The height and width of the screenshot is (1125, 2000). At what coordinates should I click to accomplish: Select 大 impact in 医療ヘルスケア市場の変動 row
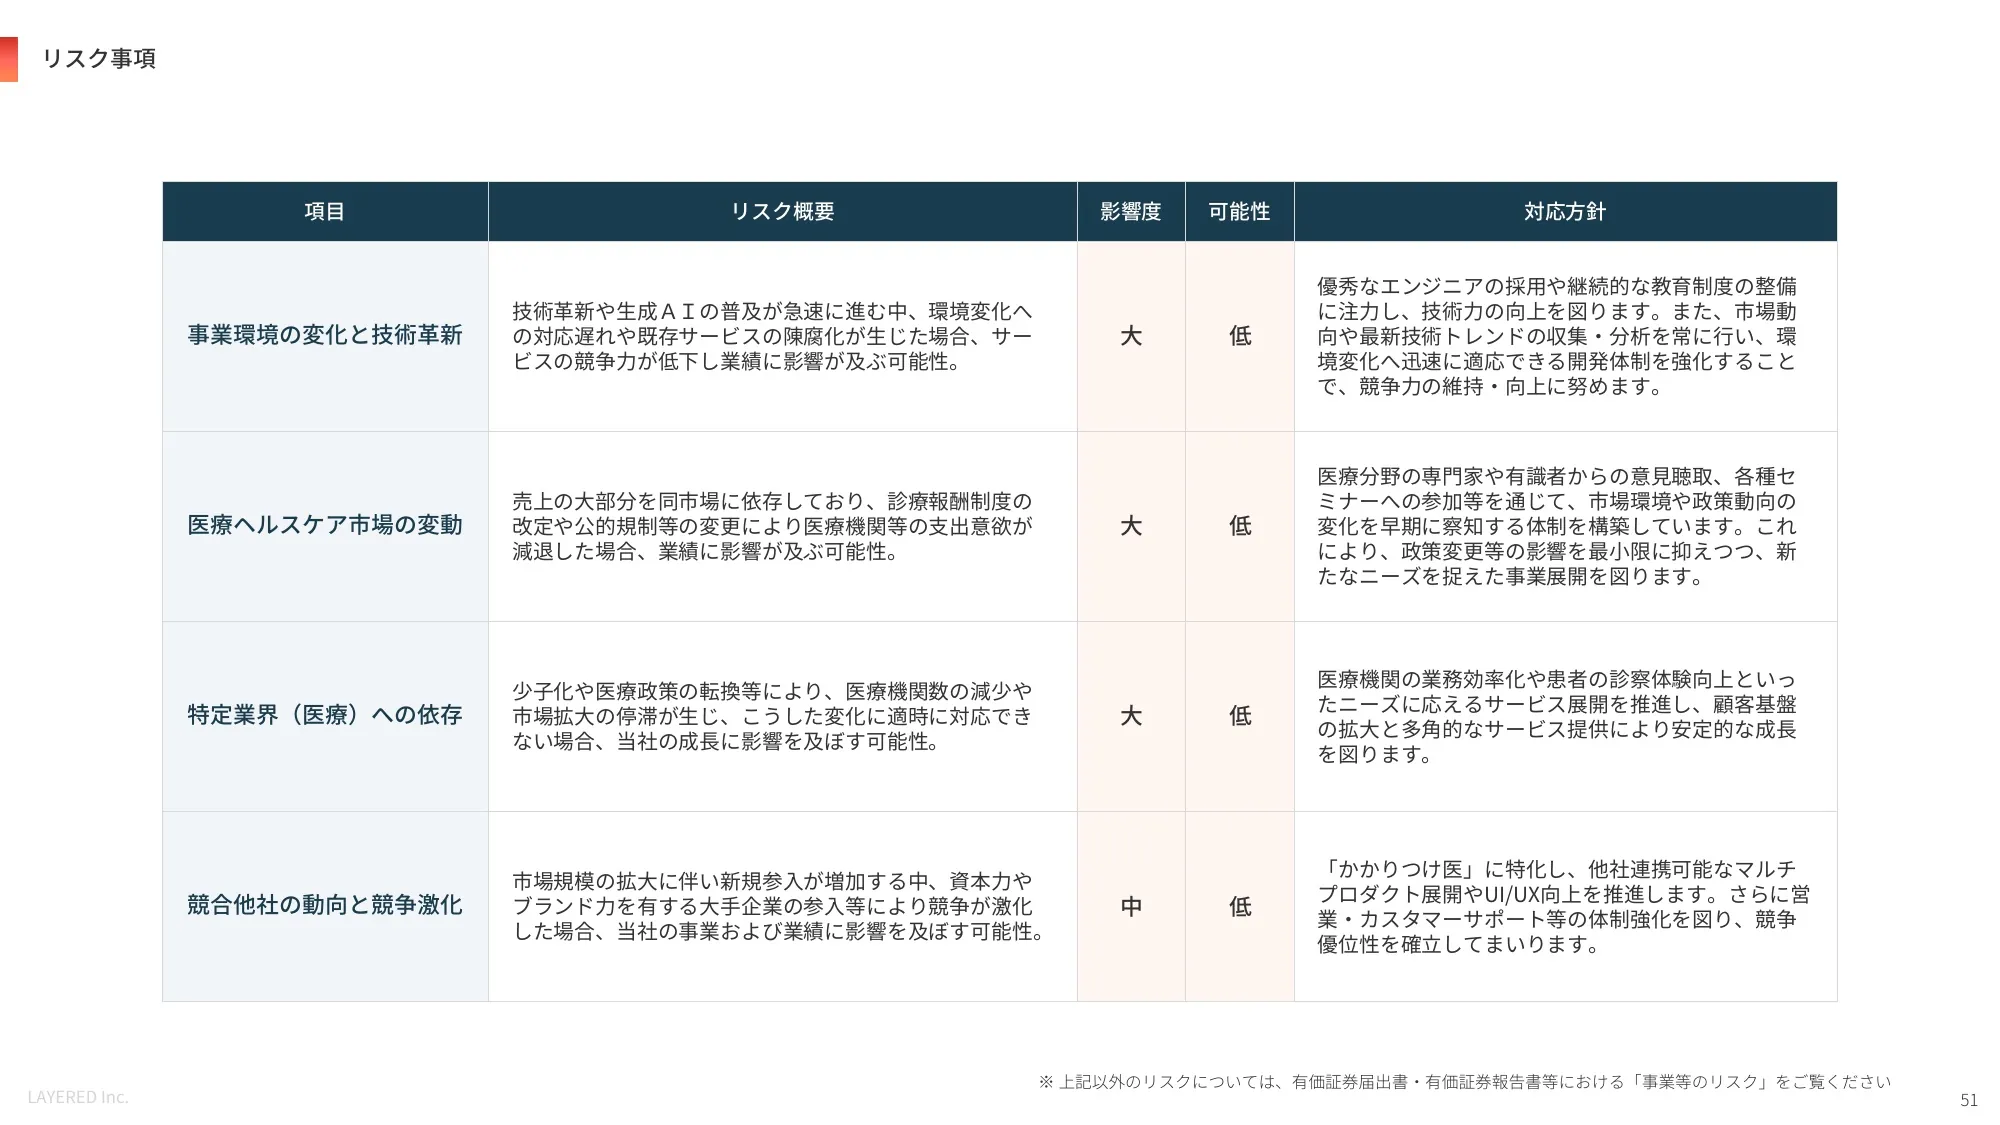(x=1131, y=526)
